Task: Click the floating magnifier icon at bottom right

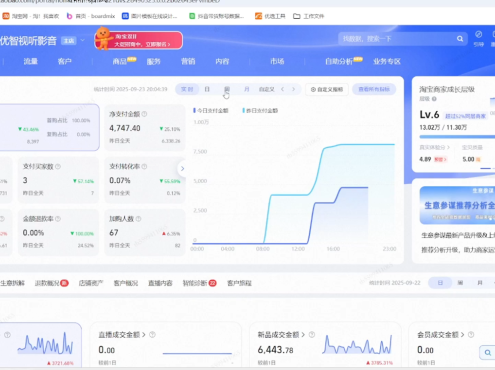Action: (487, 352)
